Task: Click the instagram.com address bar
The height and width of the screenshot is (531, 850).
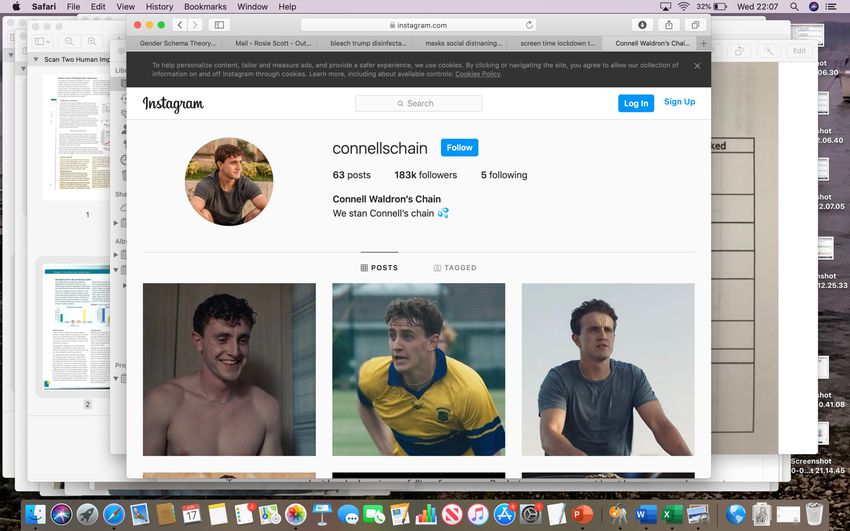Action: 418,25
